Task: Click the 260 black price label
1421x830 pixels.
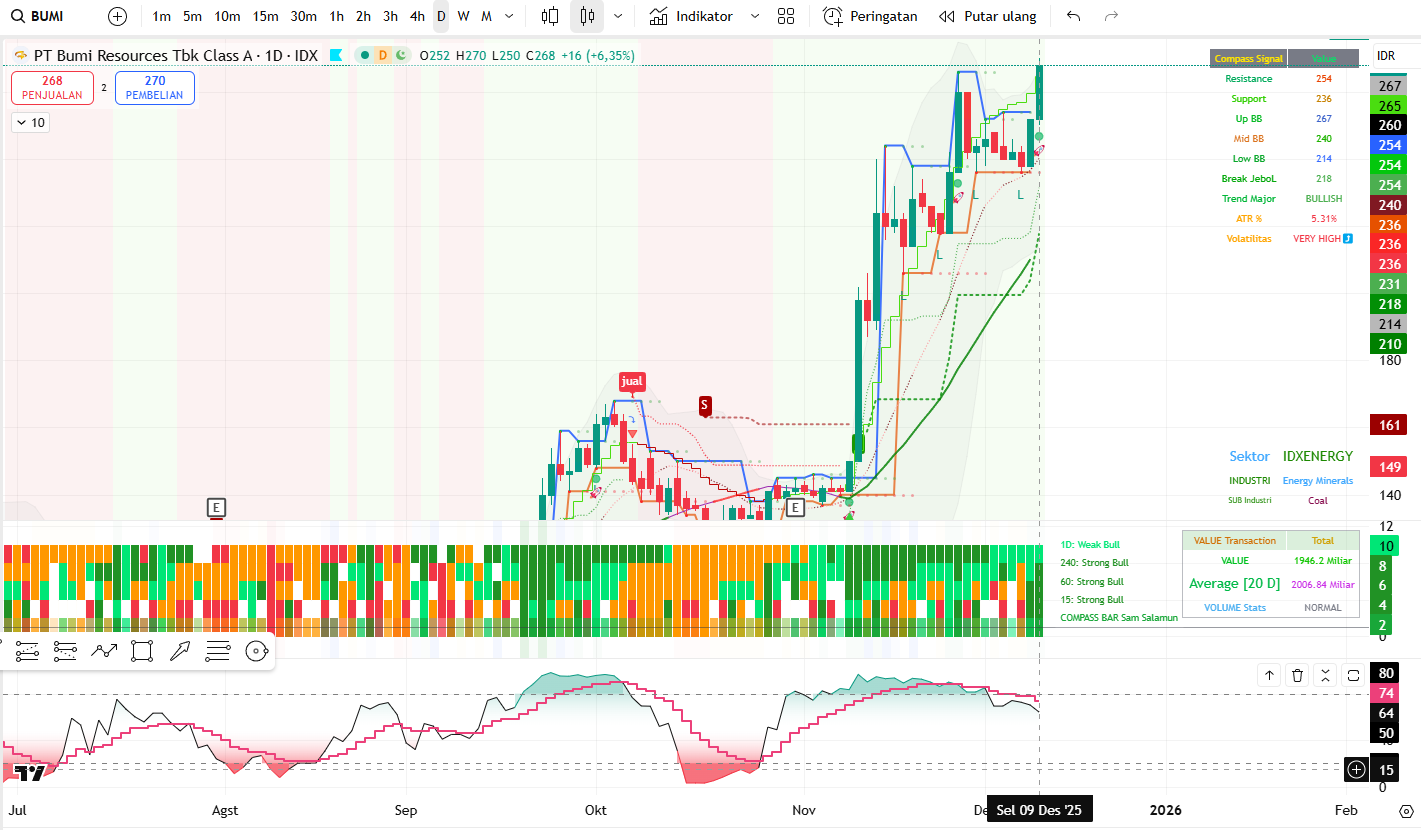Action: [1390, 125]
